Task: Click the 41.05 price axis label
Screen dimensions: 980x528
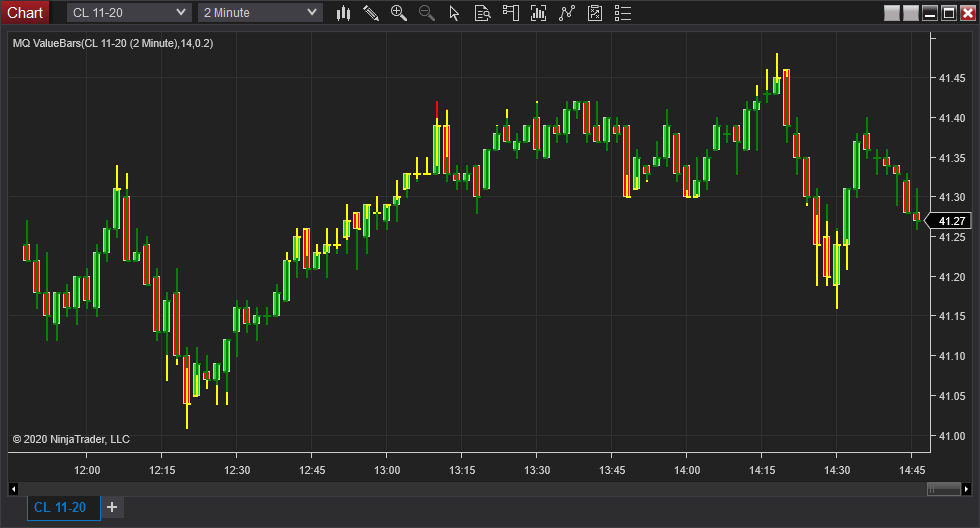Action: tap(952, 396)
